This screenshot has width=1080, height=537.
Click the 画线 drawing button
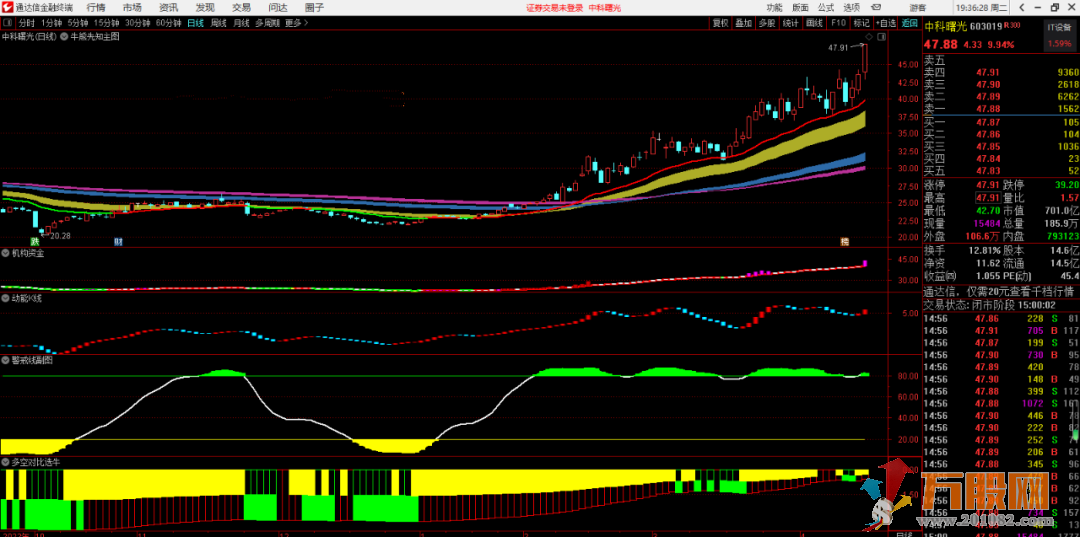pyautogui.click(x=814, y=23)
